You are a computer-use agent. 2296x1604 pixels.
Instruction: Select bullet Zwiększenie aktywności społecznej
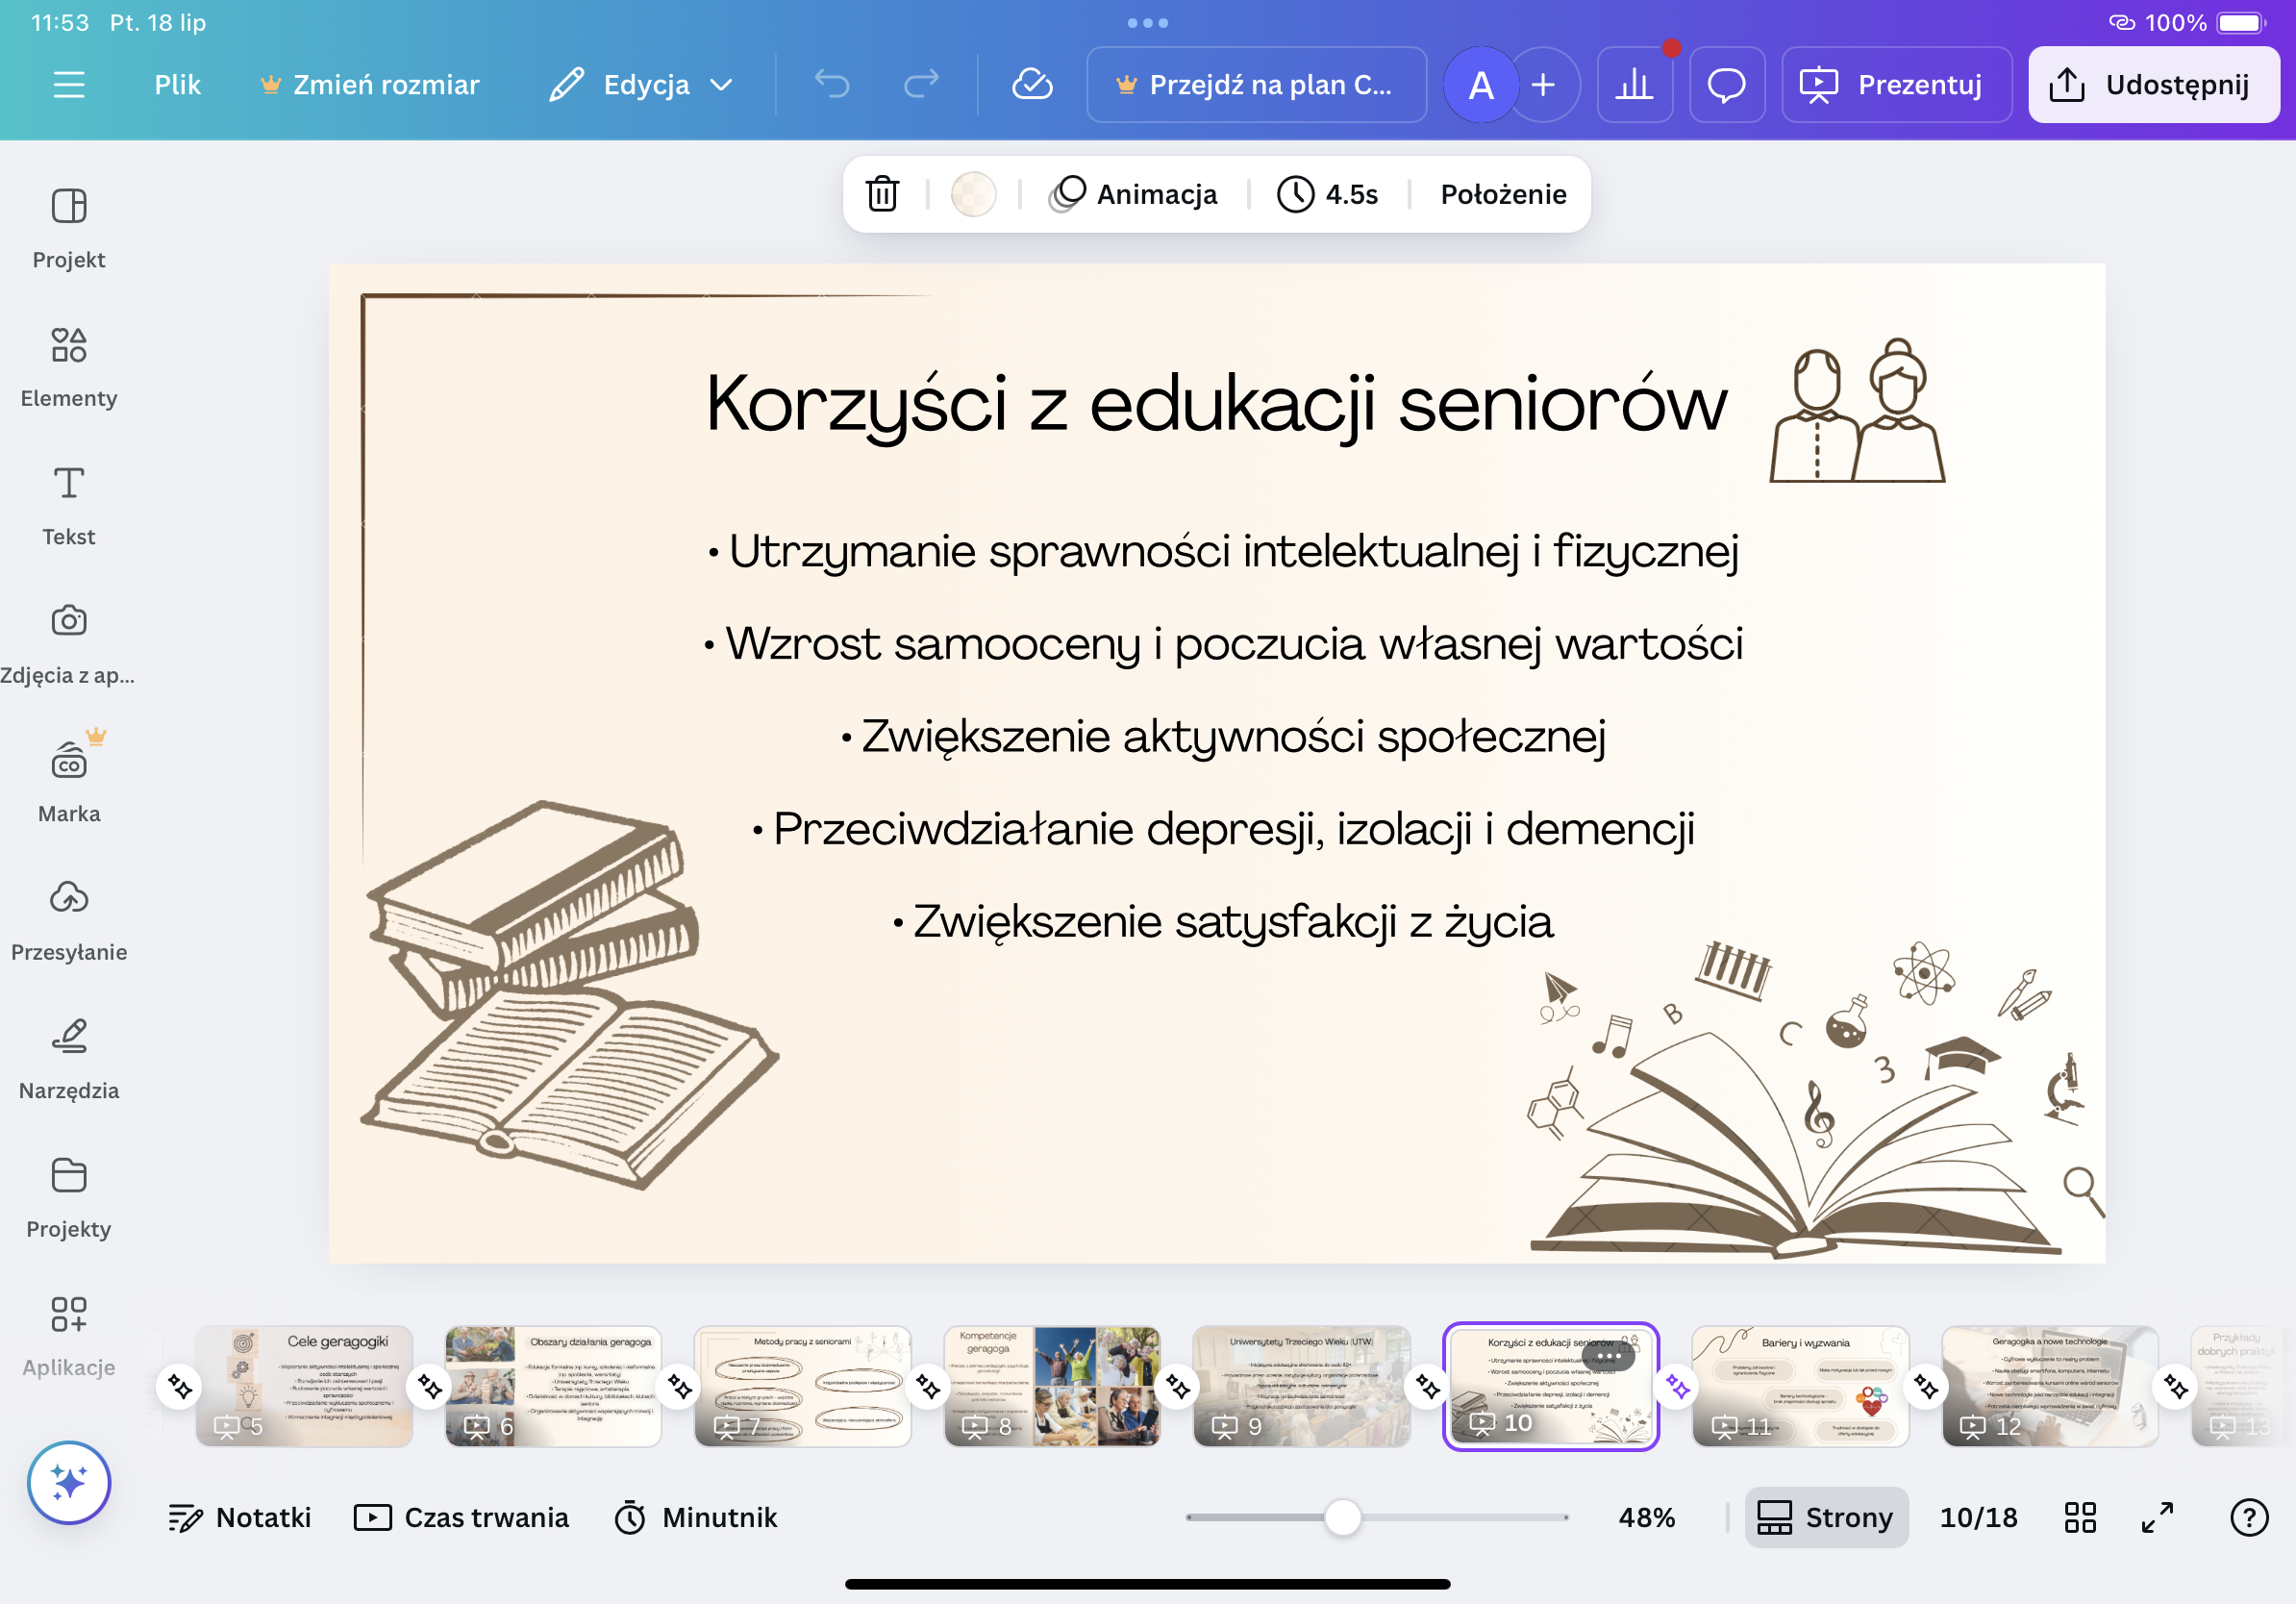pyautogui.click(x=1224, y=736)
